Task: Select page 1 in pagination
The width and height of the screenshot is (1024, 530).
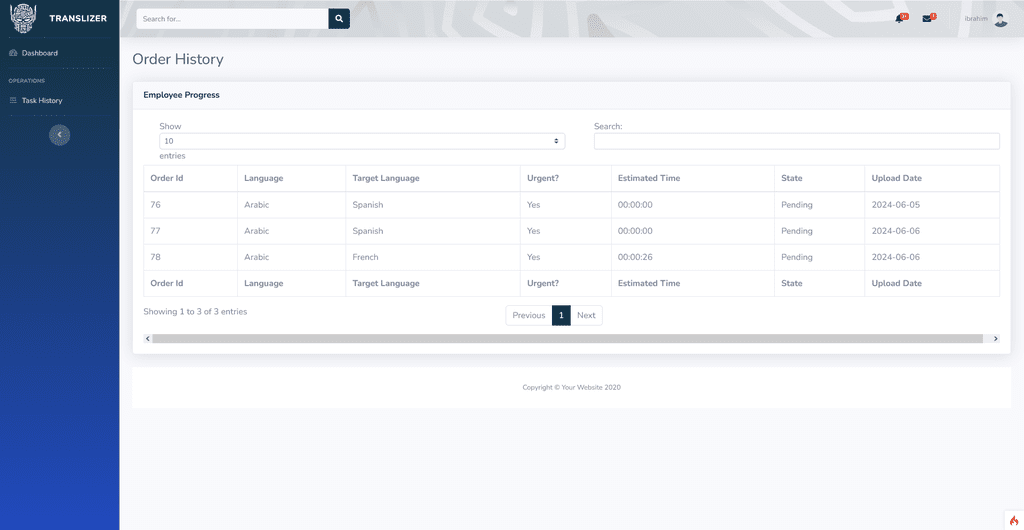Action: [561, 315]
